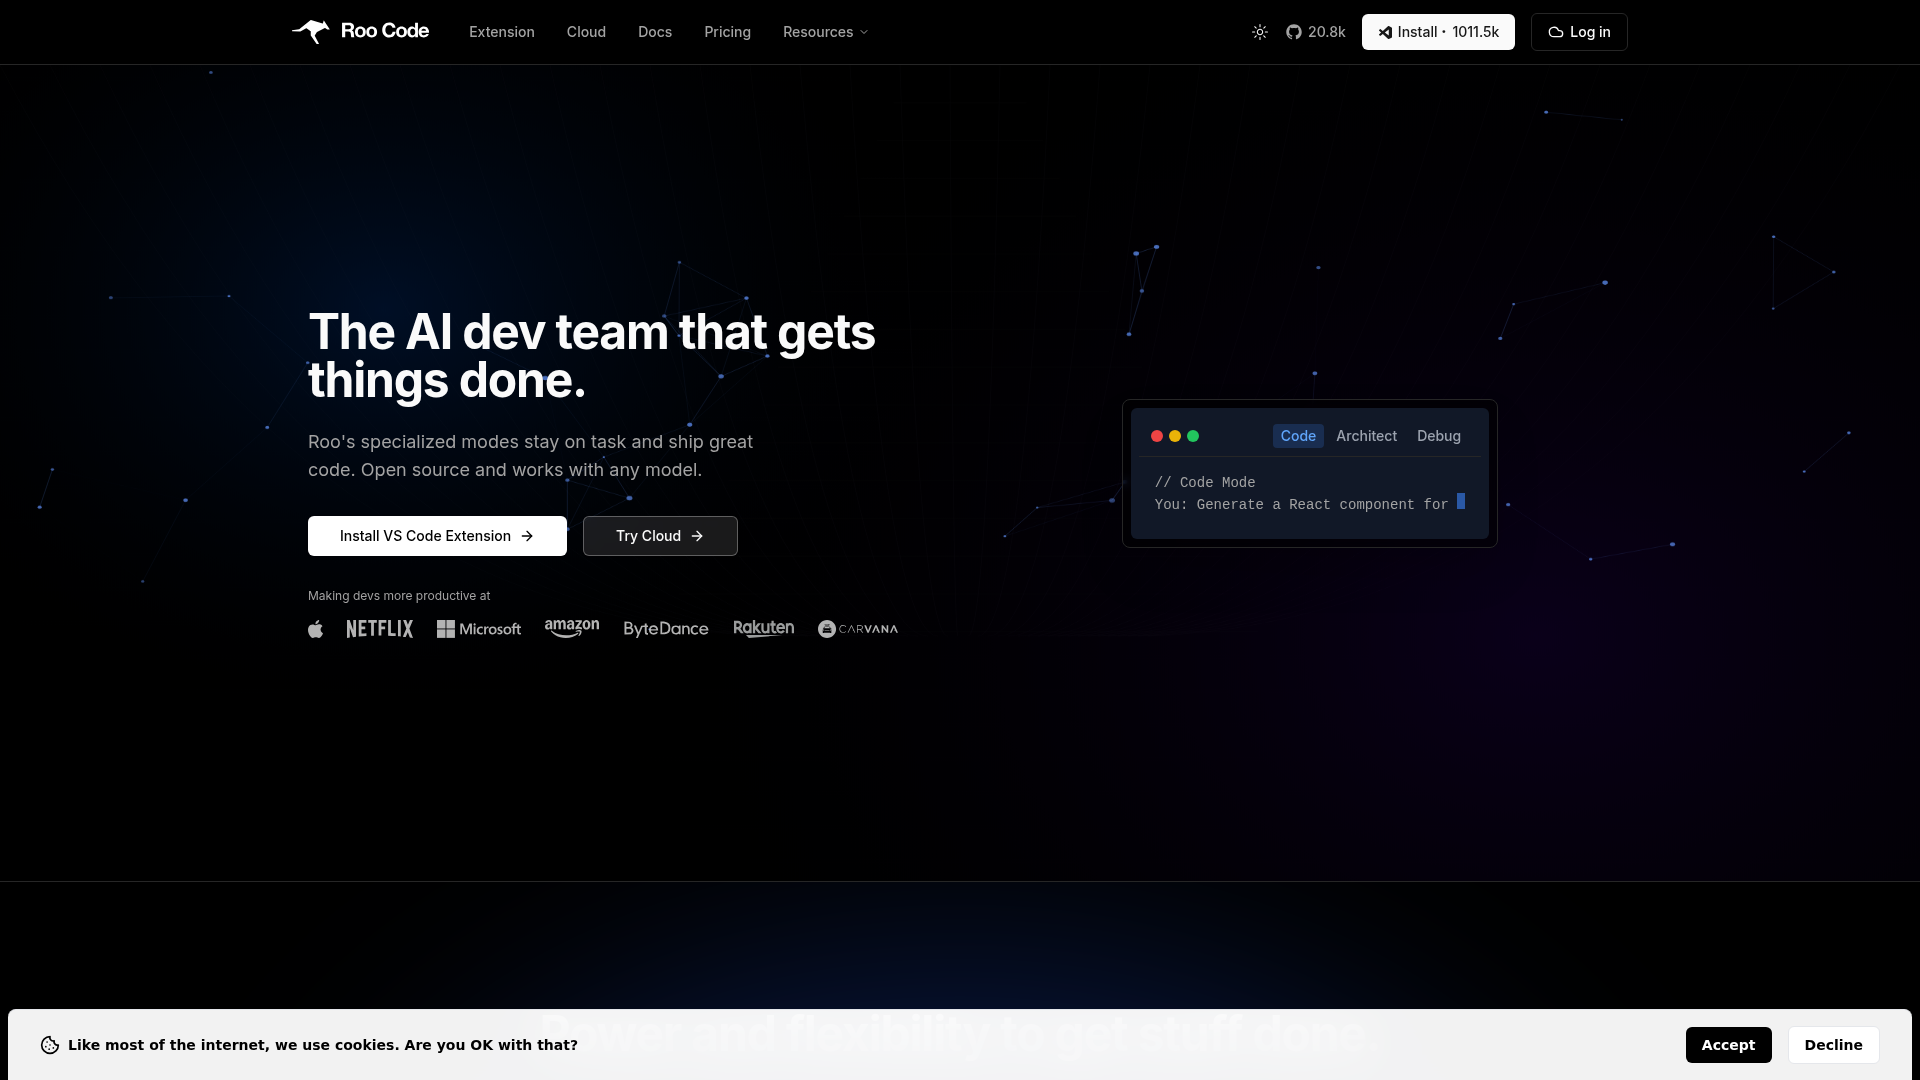Click the green traffic-light dot in code window

click(1194, 435)
